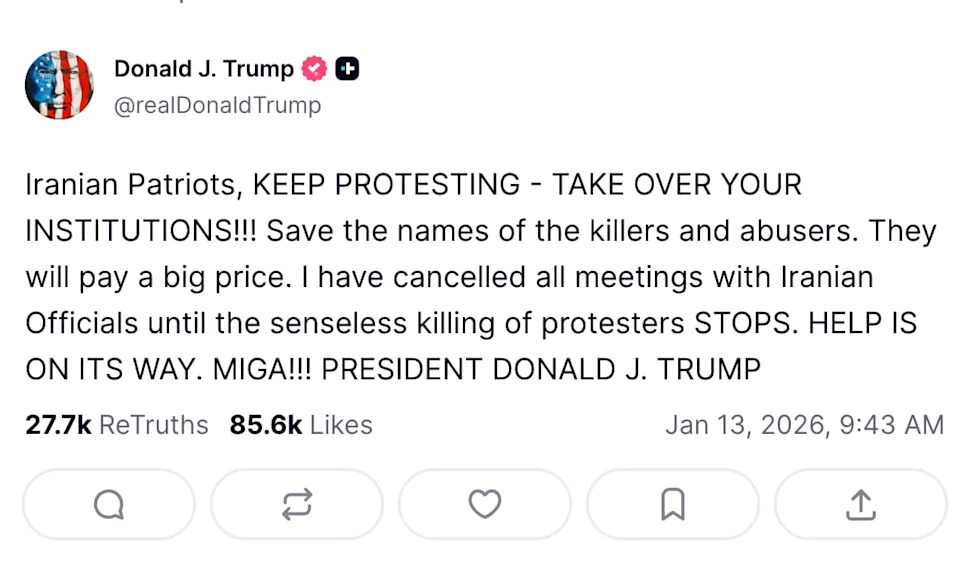This screenshot has width=960, height=566.
Task: Click the word INSTITUTIONS!!! in the post
Action: [141, 231]
